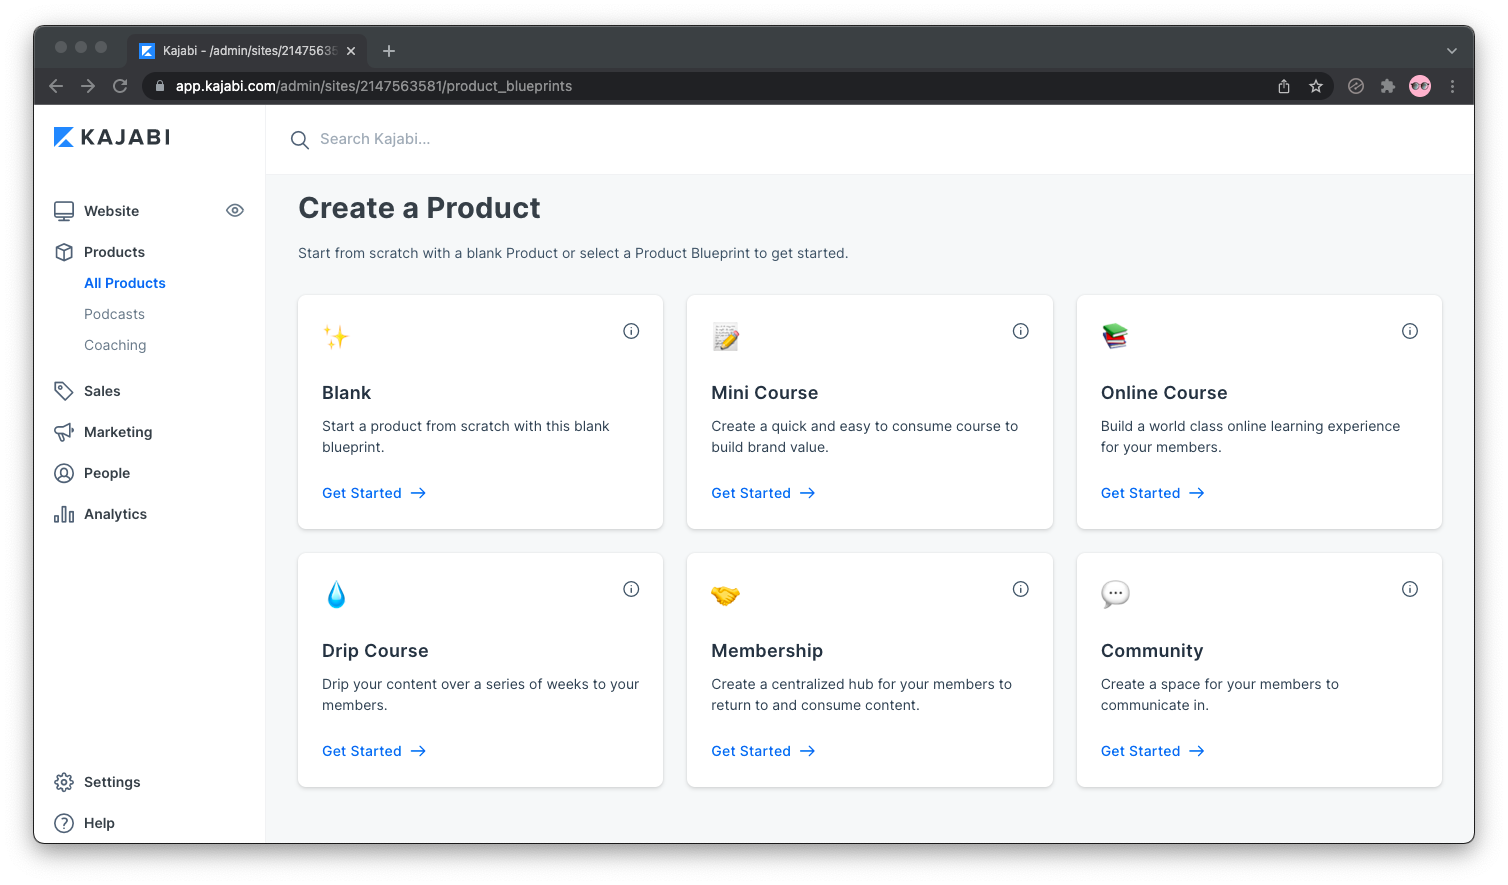The image size is (1508, 885).
Task: Click the Sales tag icon
Action: [64, 391]
